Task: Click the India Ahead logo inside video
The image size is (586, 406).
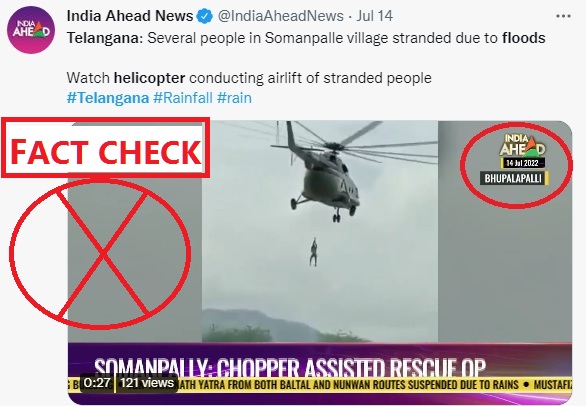Action: [522, 145]
